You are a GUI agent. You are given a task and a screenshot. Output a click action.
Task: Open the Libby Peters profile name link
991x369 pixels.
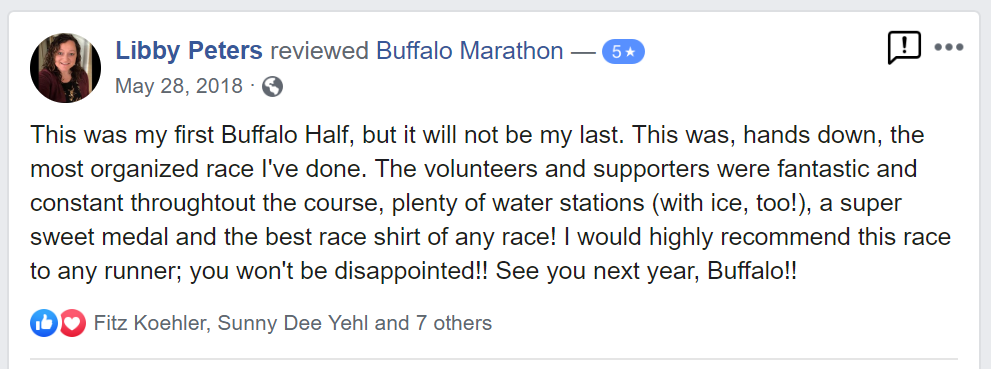coord(189,51)
